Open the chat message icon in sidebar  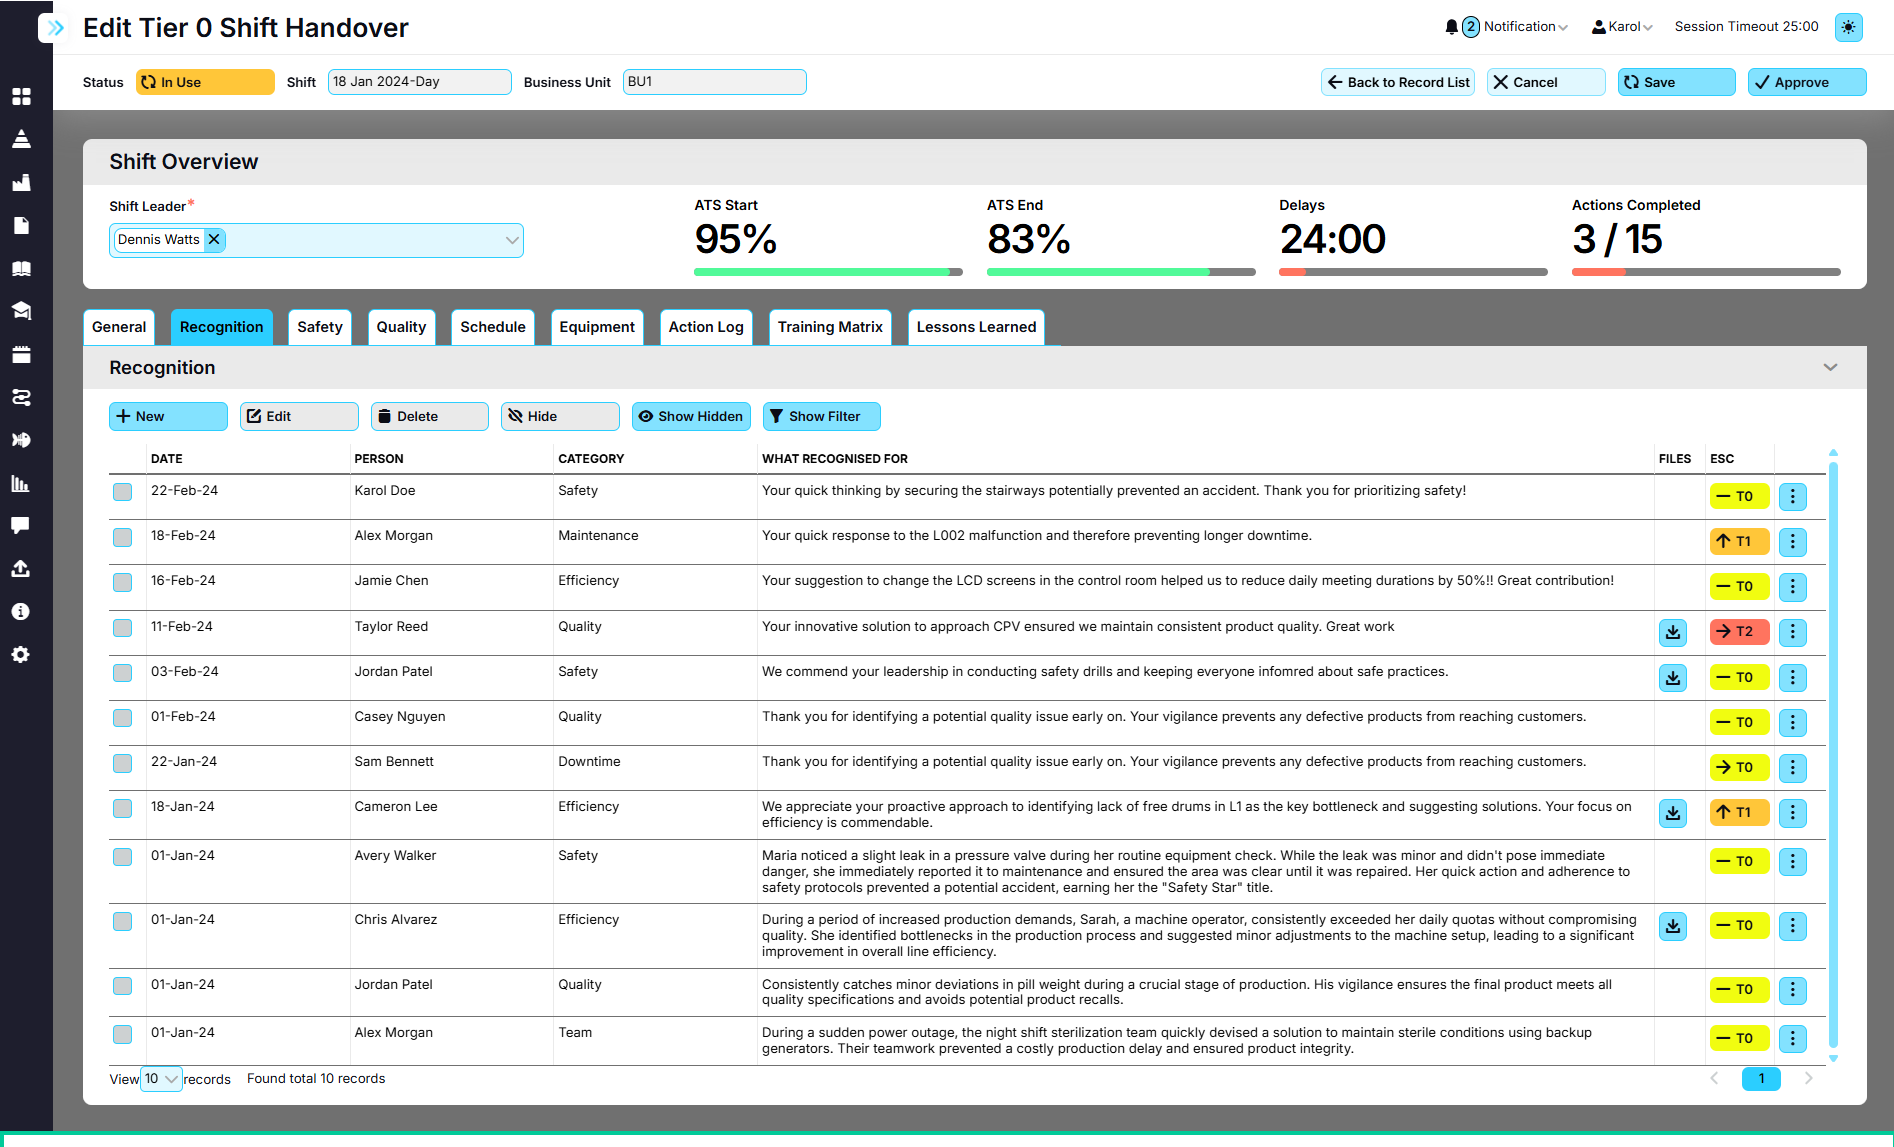click(x=21, y=526)
